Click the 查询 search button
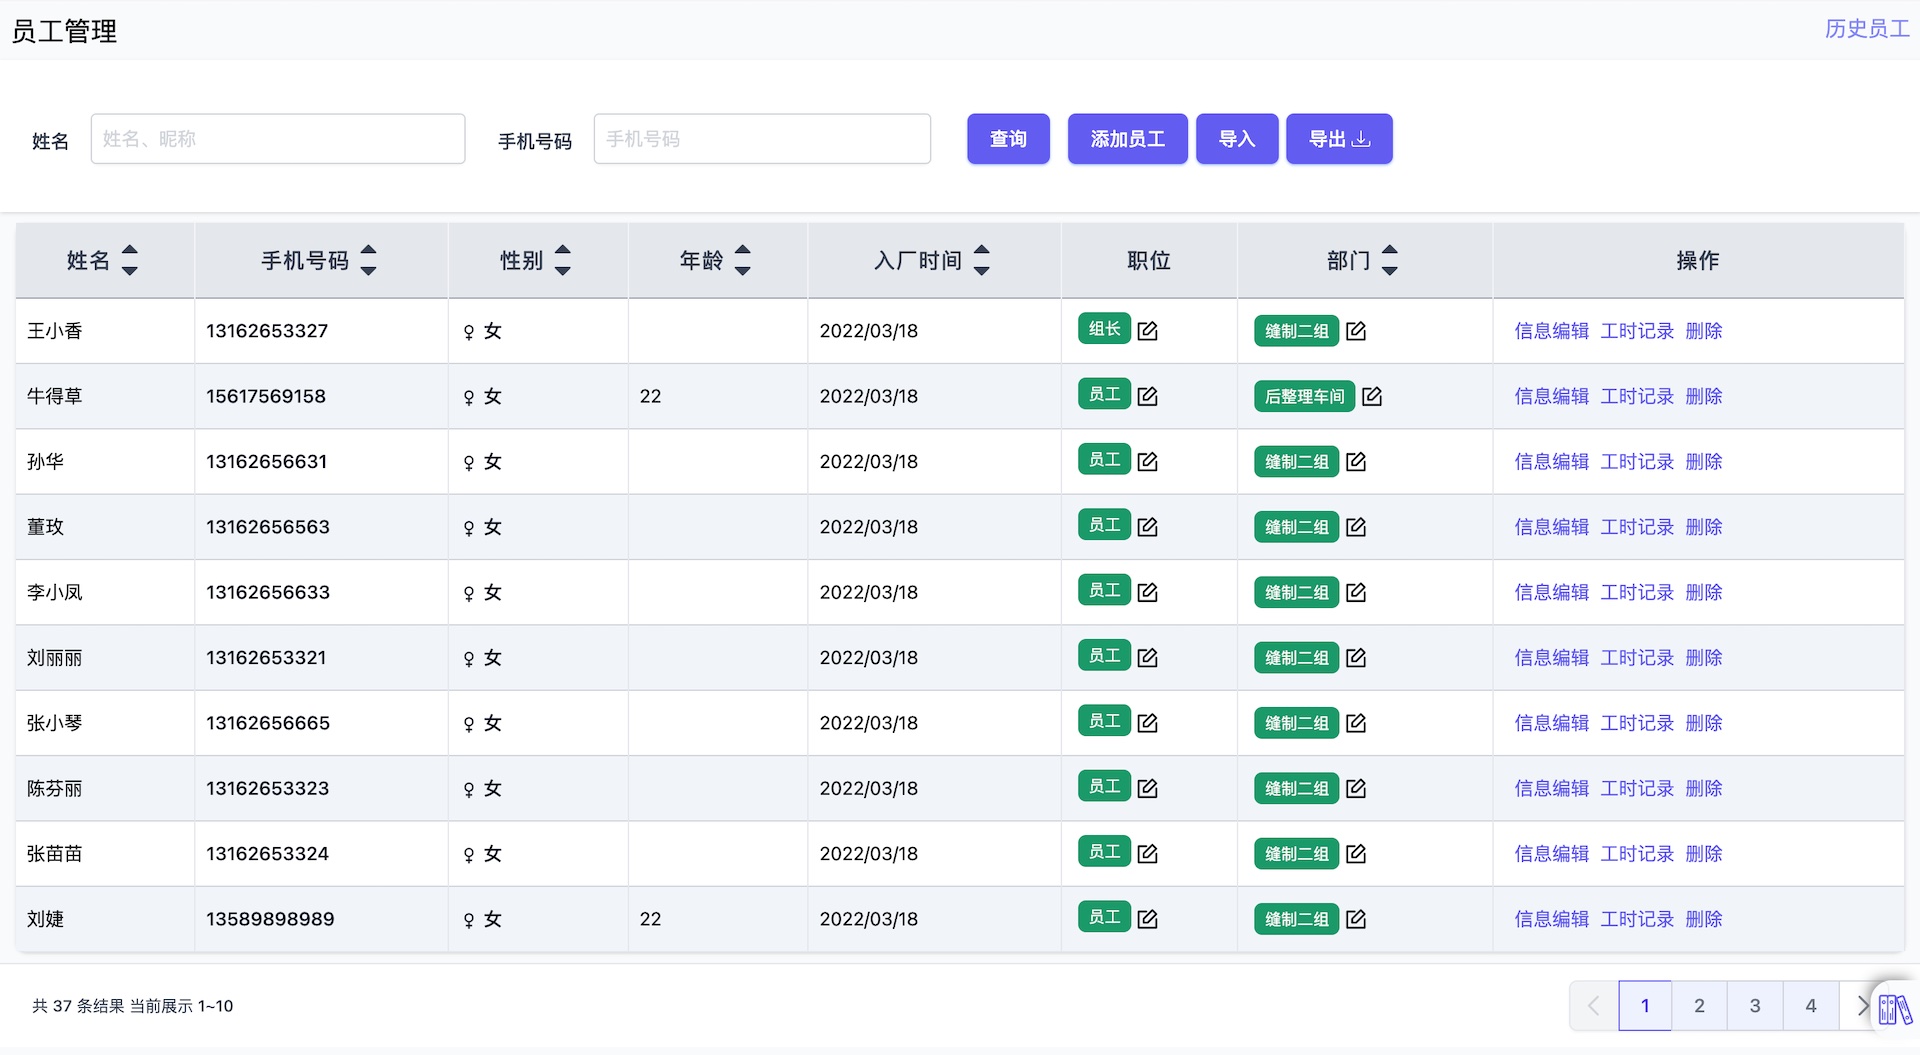The height and width of the screenshot is (1055, 1920). click(1008, 139)
